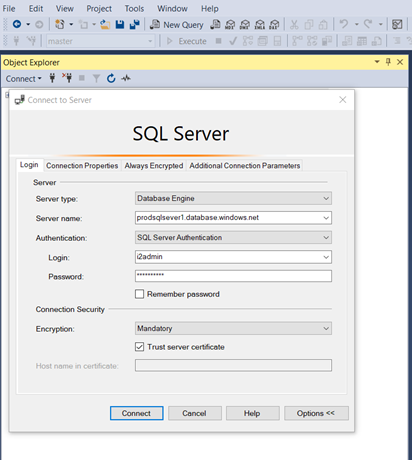This screenshot has width=412, height=460.
Task: Click the far-right checklist toolbar icon
Action: click(397, 24)
